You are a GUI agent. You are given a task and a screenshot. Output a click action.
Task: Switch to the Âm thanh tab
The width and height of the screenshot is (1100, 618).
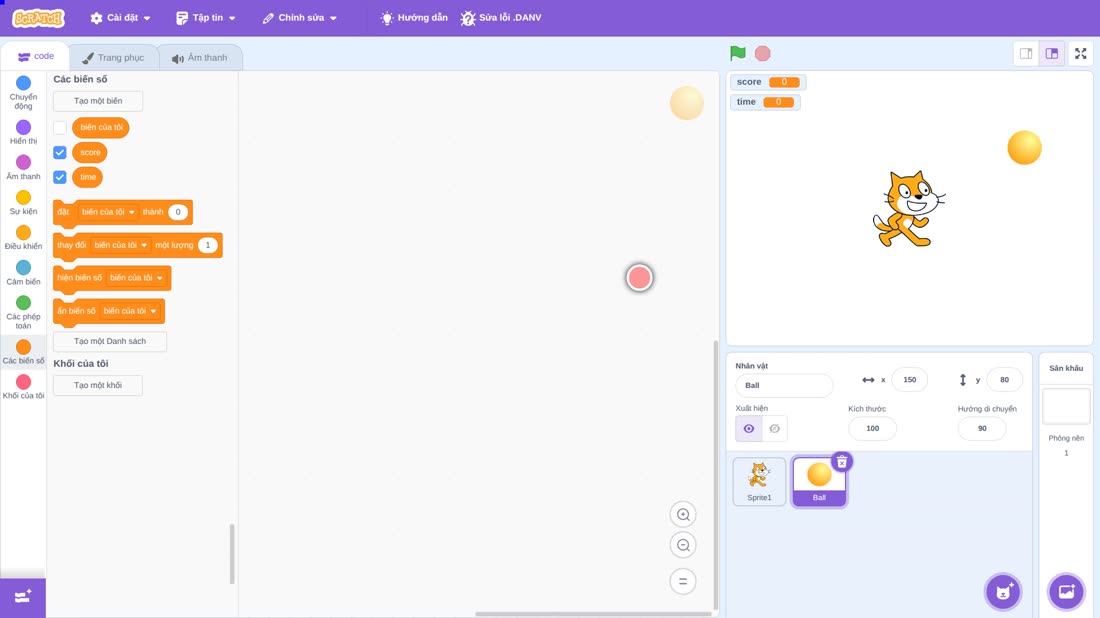tap(200, 58)
